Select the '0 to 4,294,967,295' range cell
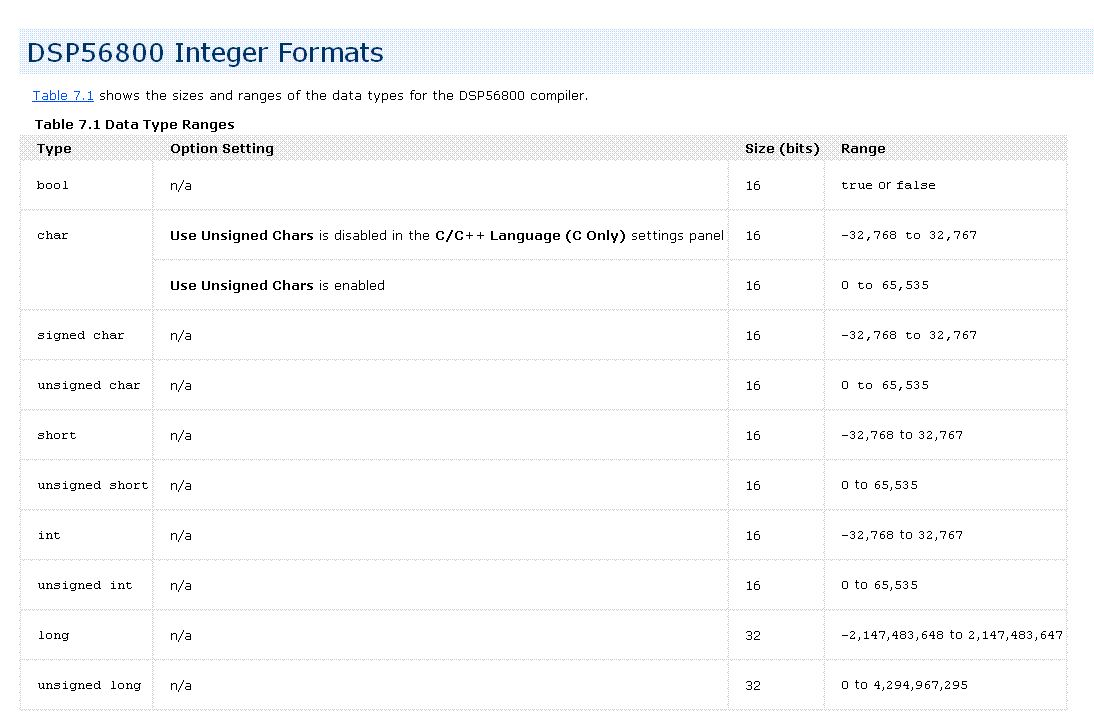Viewport: 1094px width, 726px height. pyautogui.click(x=904, y=685)
